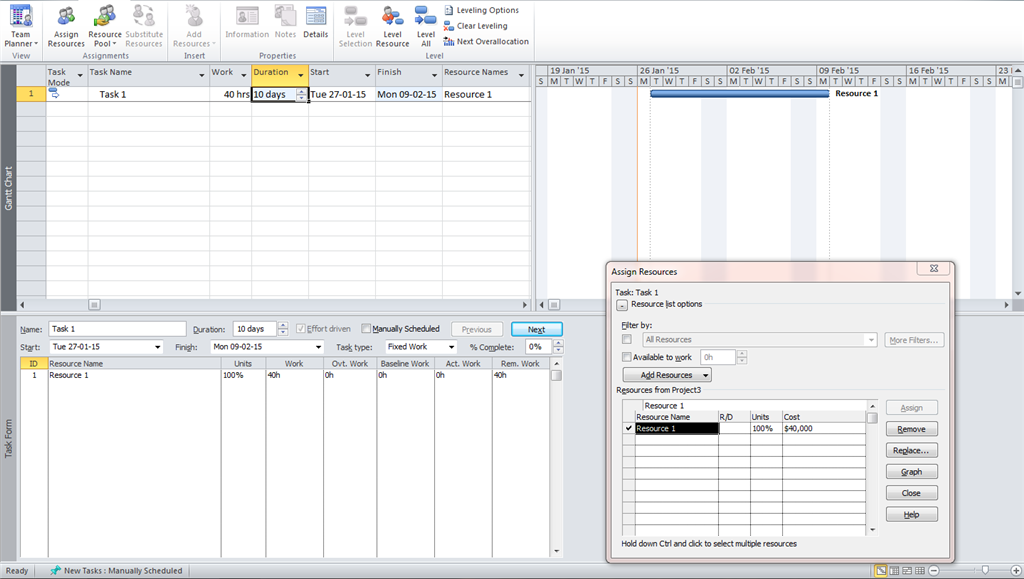Open the Finish column filter dropdown

(434, 76)
